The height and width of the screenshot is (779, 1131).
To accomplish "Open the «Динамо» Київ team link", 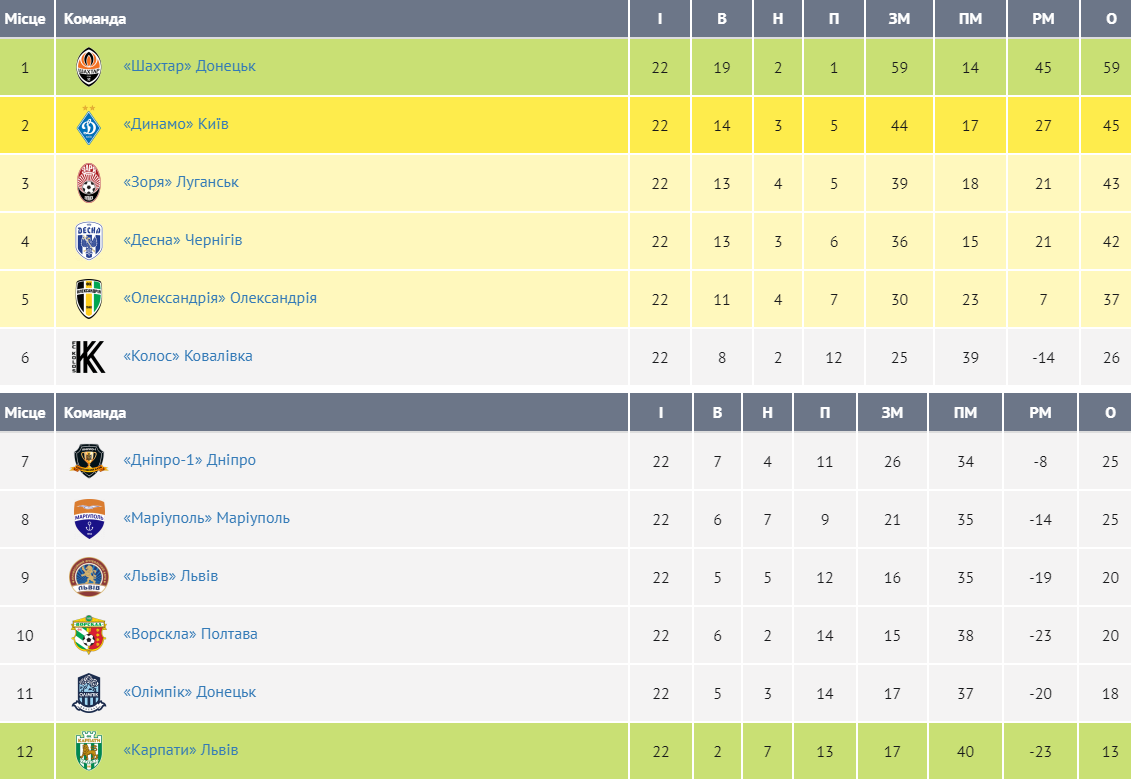I will (176, 124).
